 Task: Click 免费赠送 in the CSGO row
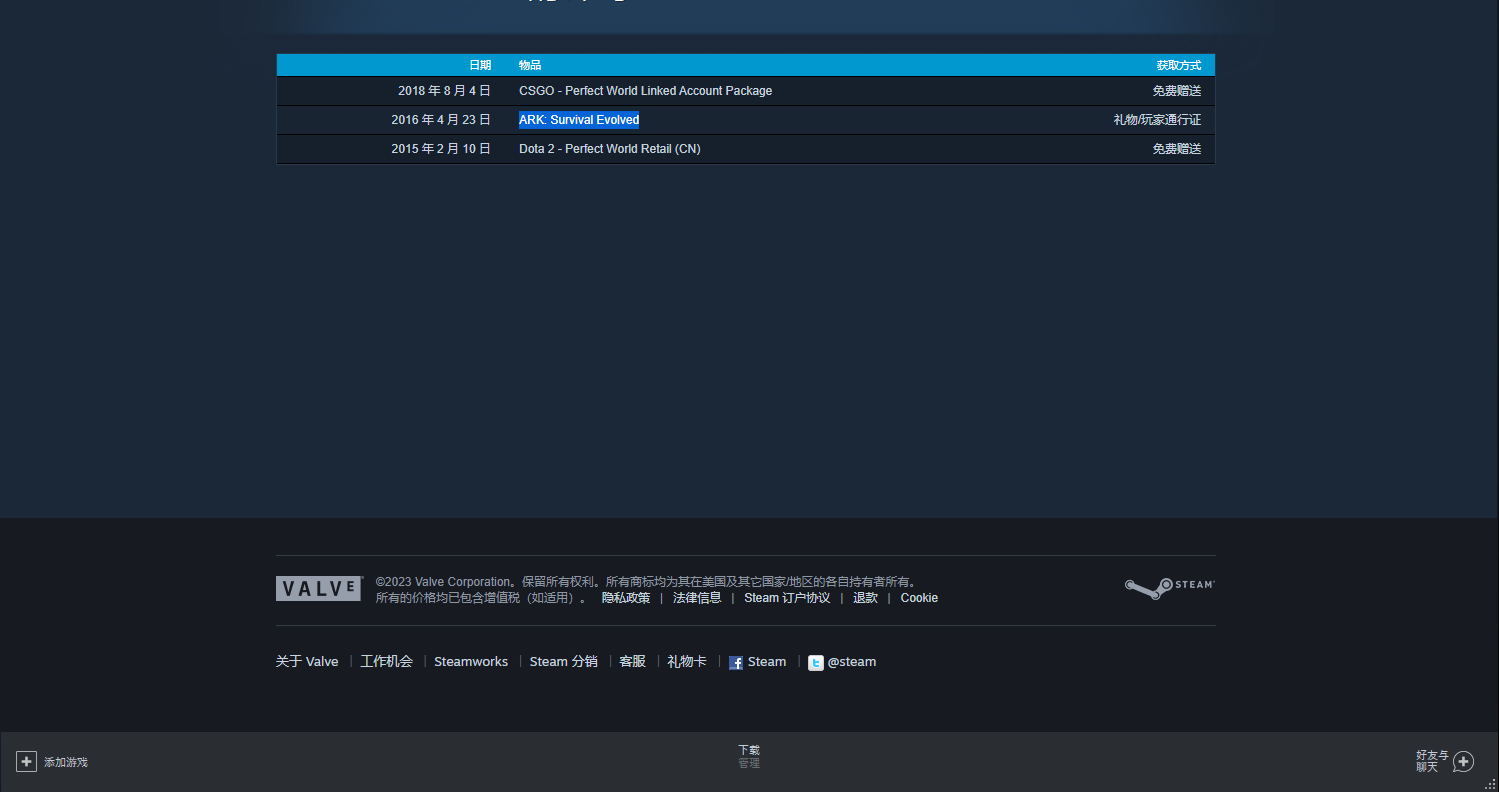(x=1177, y=91)
